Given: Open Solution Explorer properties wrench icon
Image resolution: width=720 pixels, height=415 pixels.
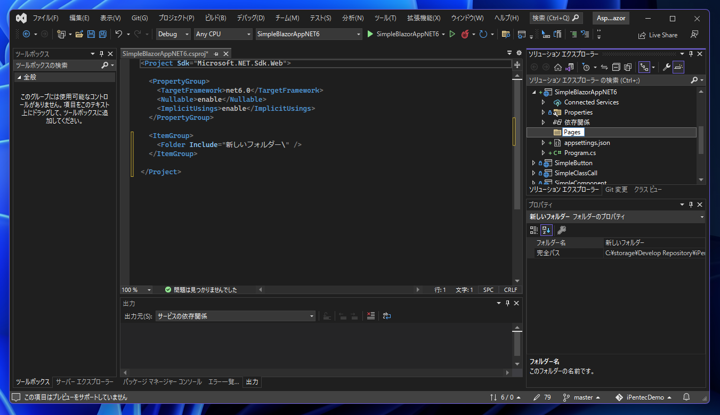Looking at the screenshot, I should click(x=666, y=67).
